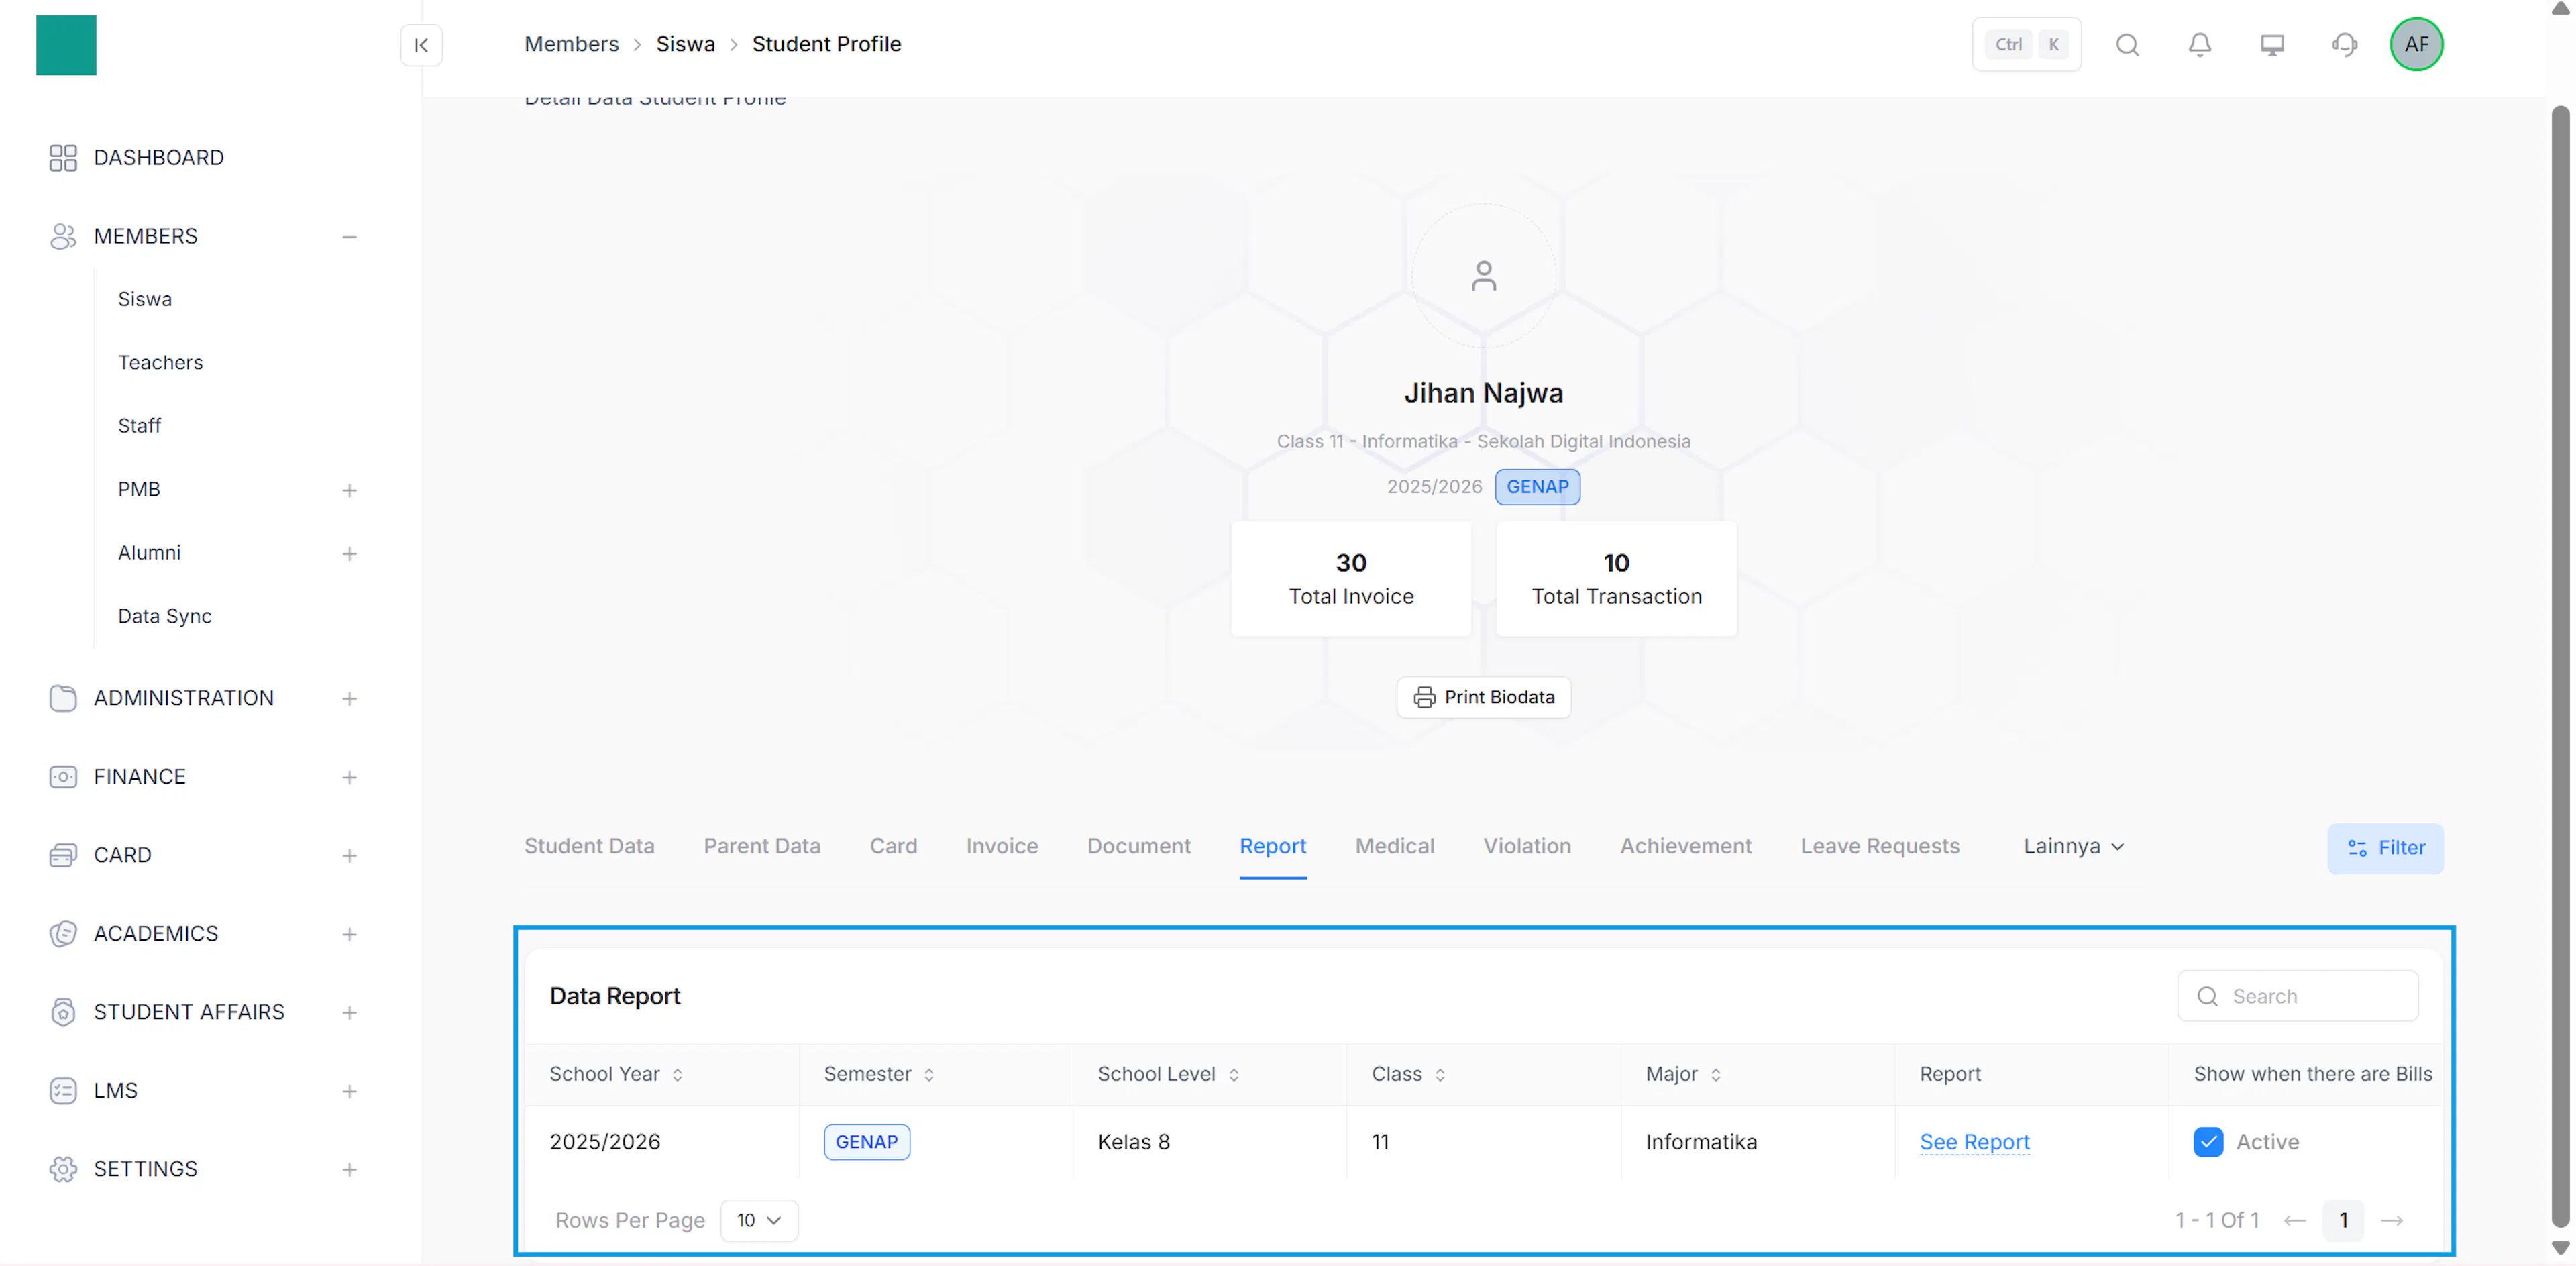Click the student profile avatar placeholder
Image resolution: width=2576 pixels, height=1266 pixels.
click(x=1483, y=276)
